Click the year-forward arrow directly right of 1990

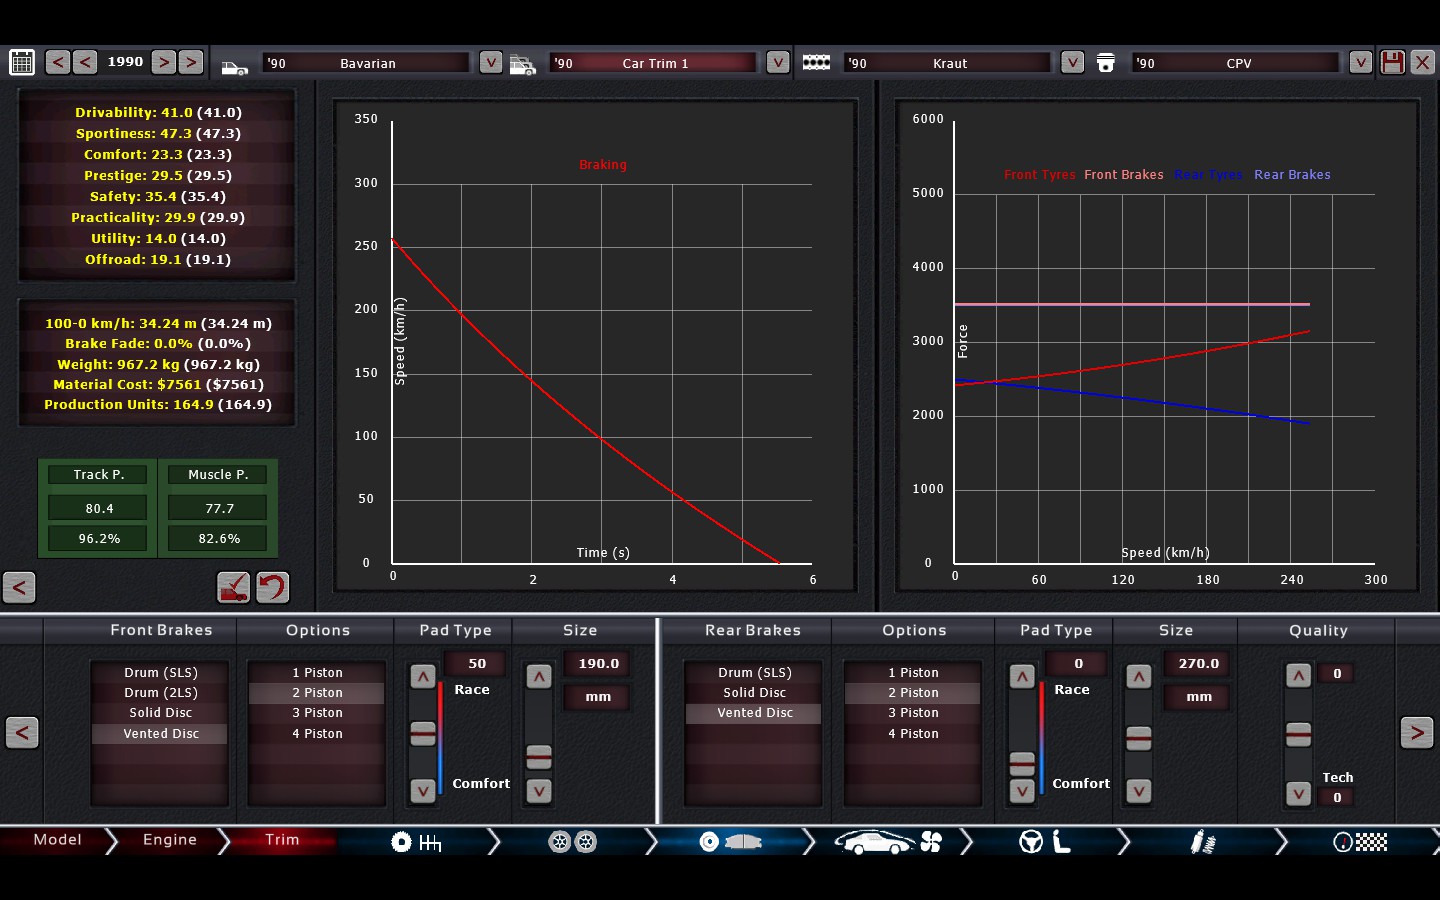164,62
